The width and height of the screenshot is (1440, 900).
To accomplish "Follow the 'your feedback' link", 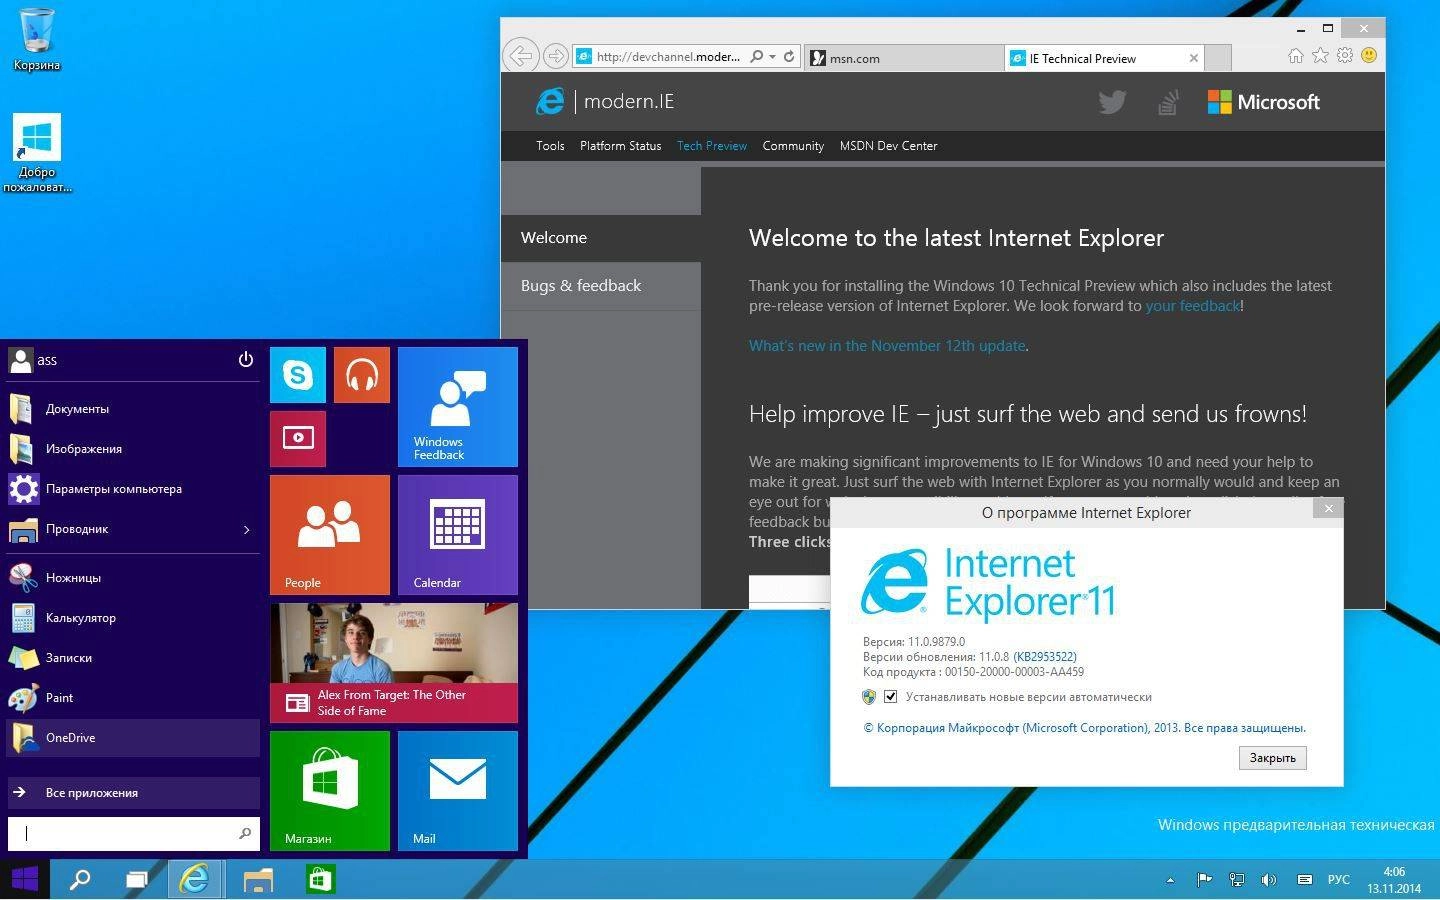I will [1192, 306].
